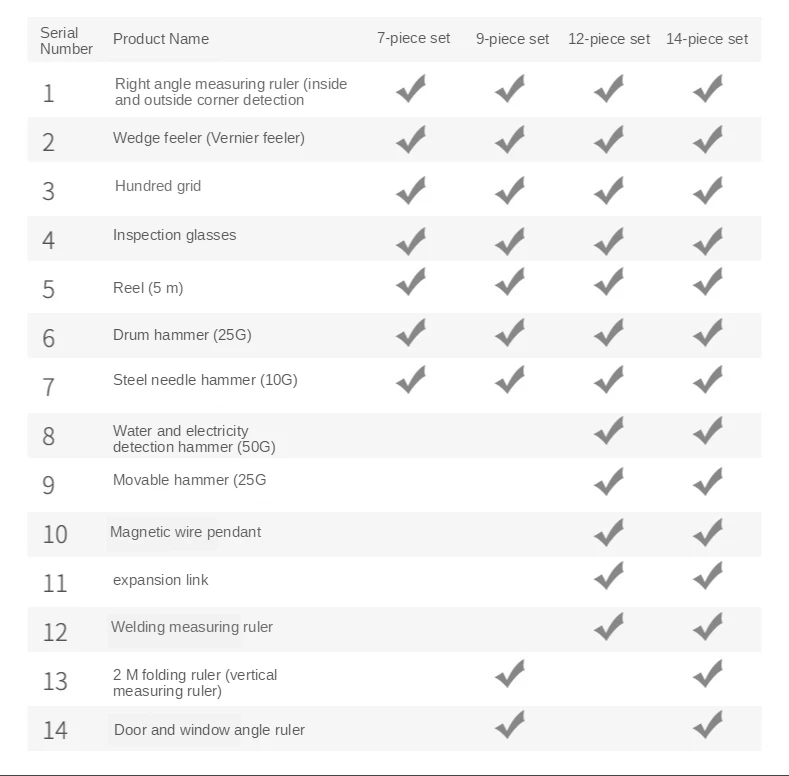Click the 12-piece set checkmark for Welding measuring ruler

pyautogui.click(x=609, y=627)
